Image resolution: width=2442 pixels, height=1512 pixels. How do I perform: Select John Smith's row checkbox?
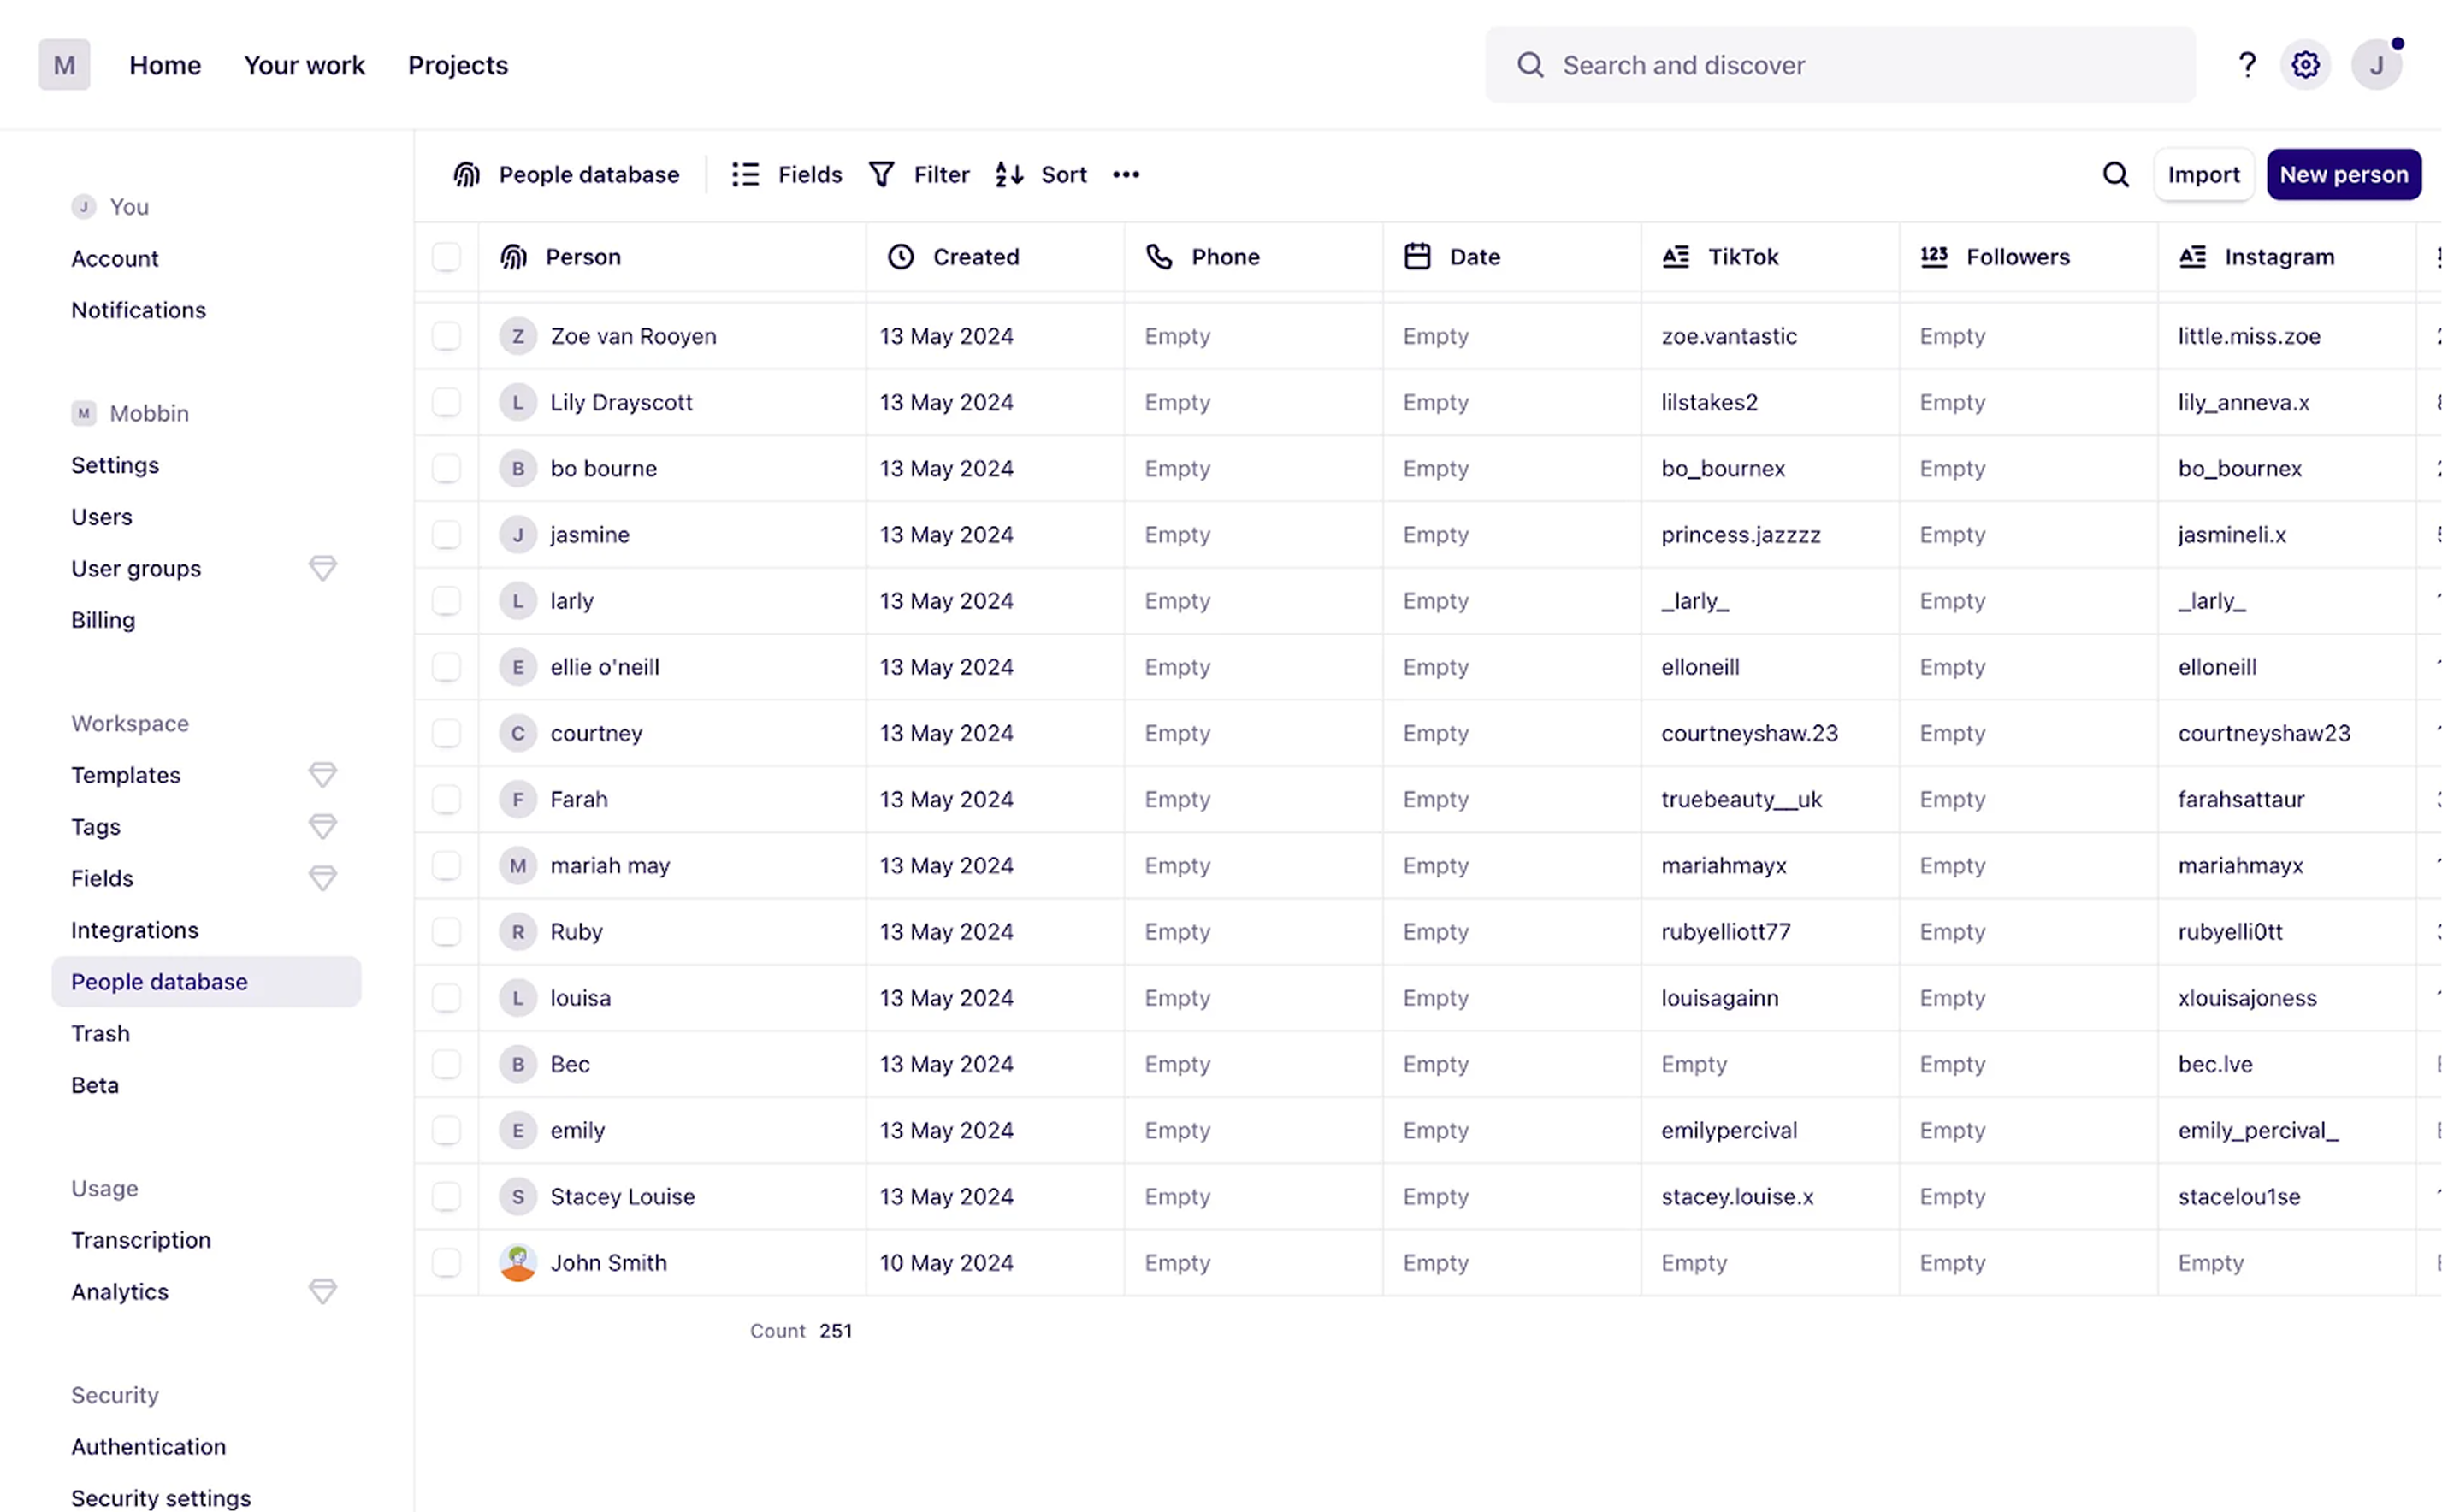pos(446,1263)
